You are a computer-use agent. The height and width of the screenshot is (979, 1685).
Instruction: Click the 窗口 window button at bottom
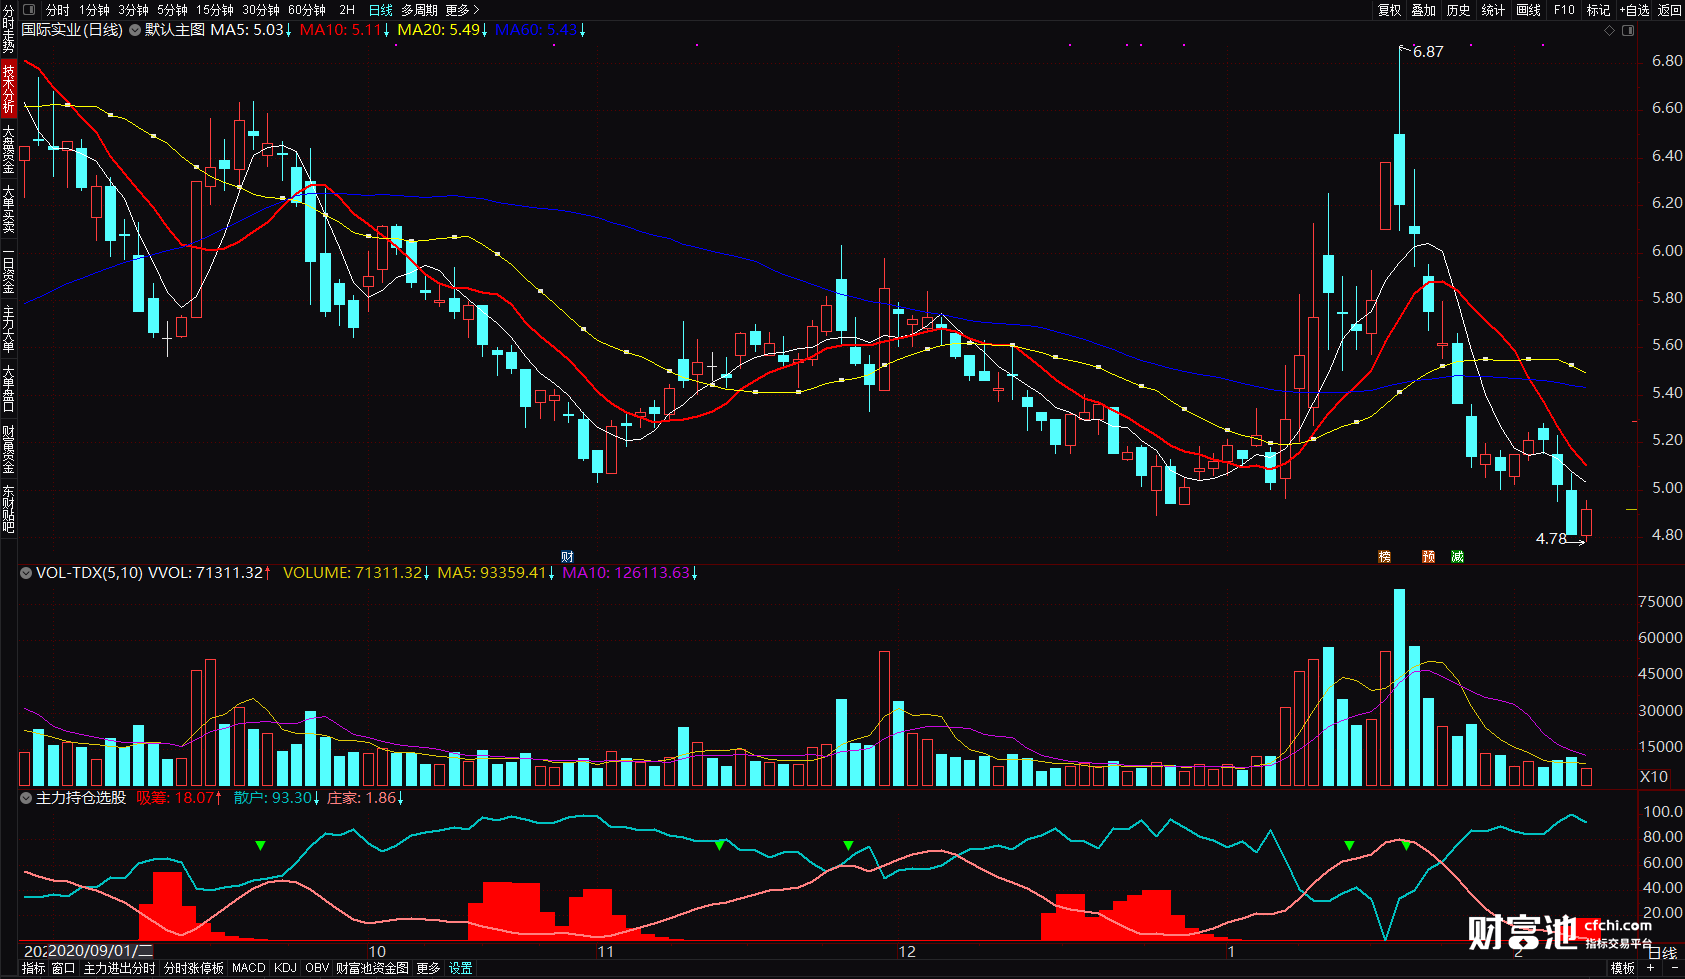[x=63, y=968]
